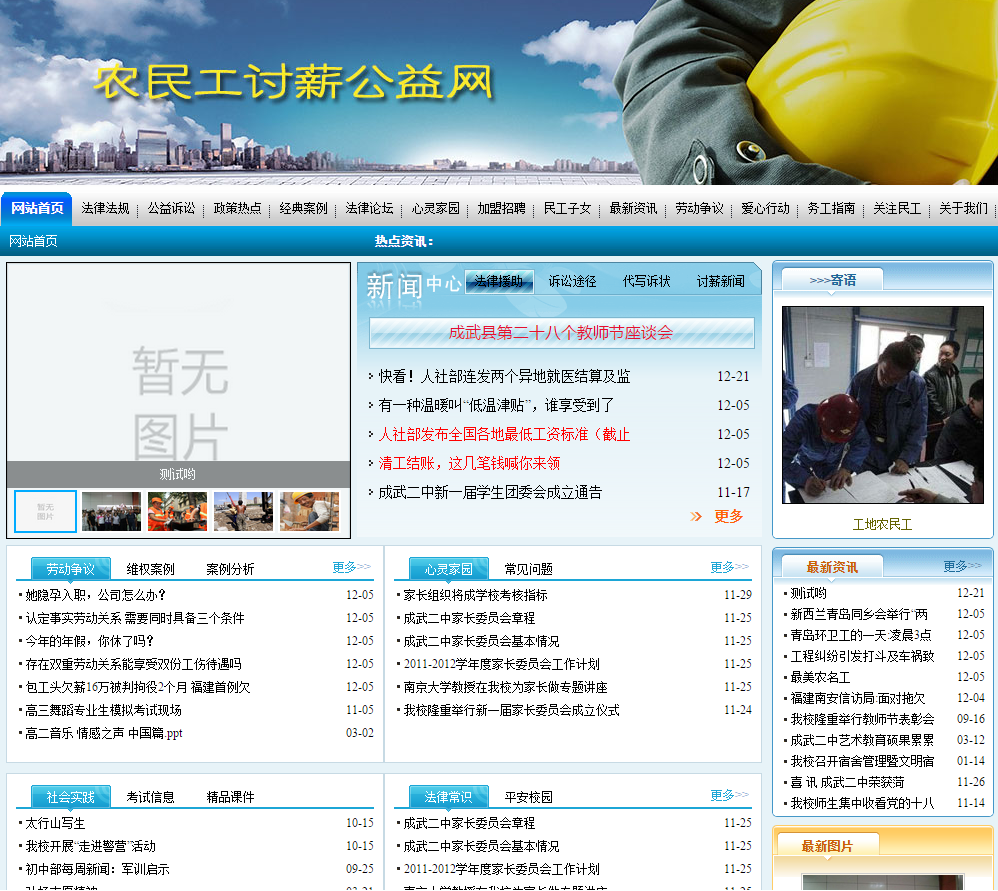The image size is (998, 891).
Task: Select the yellow-helmet worker thumbnail
Action: (x=309, y=511)
